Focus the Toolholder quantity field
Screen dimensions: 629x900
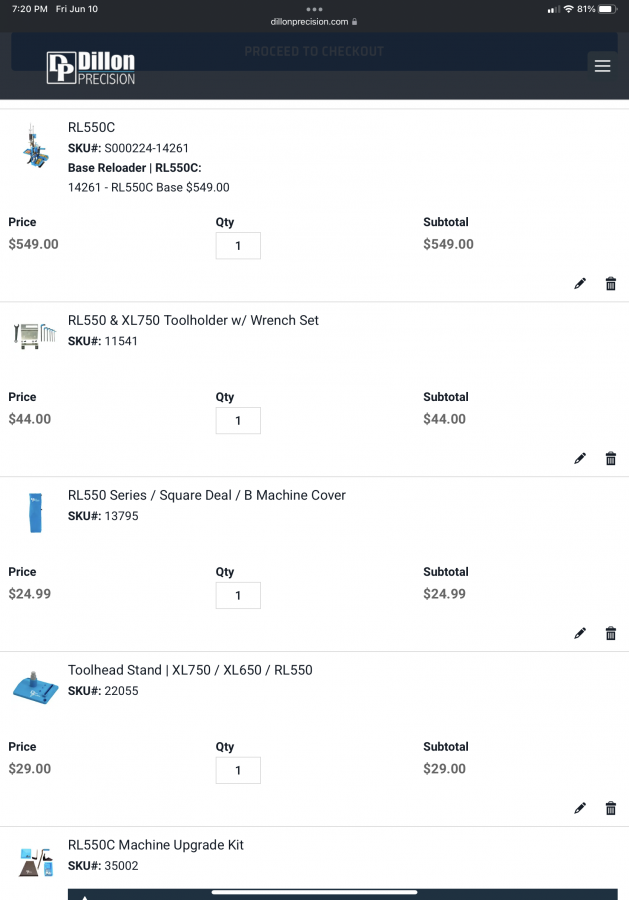tap(238, 421)
